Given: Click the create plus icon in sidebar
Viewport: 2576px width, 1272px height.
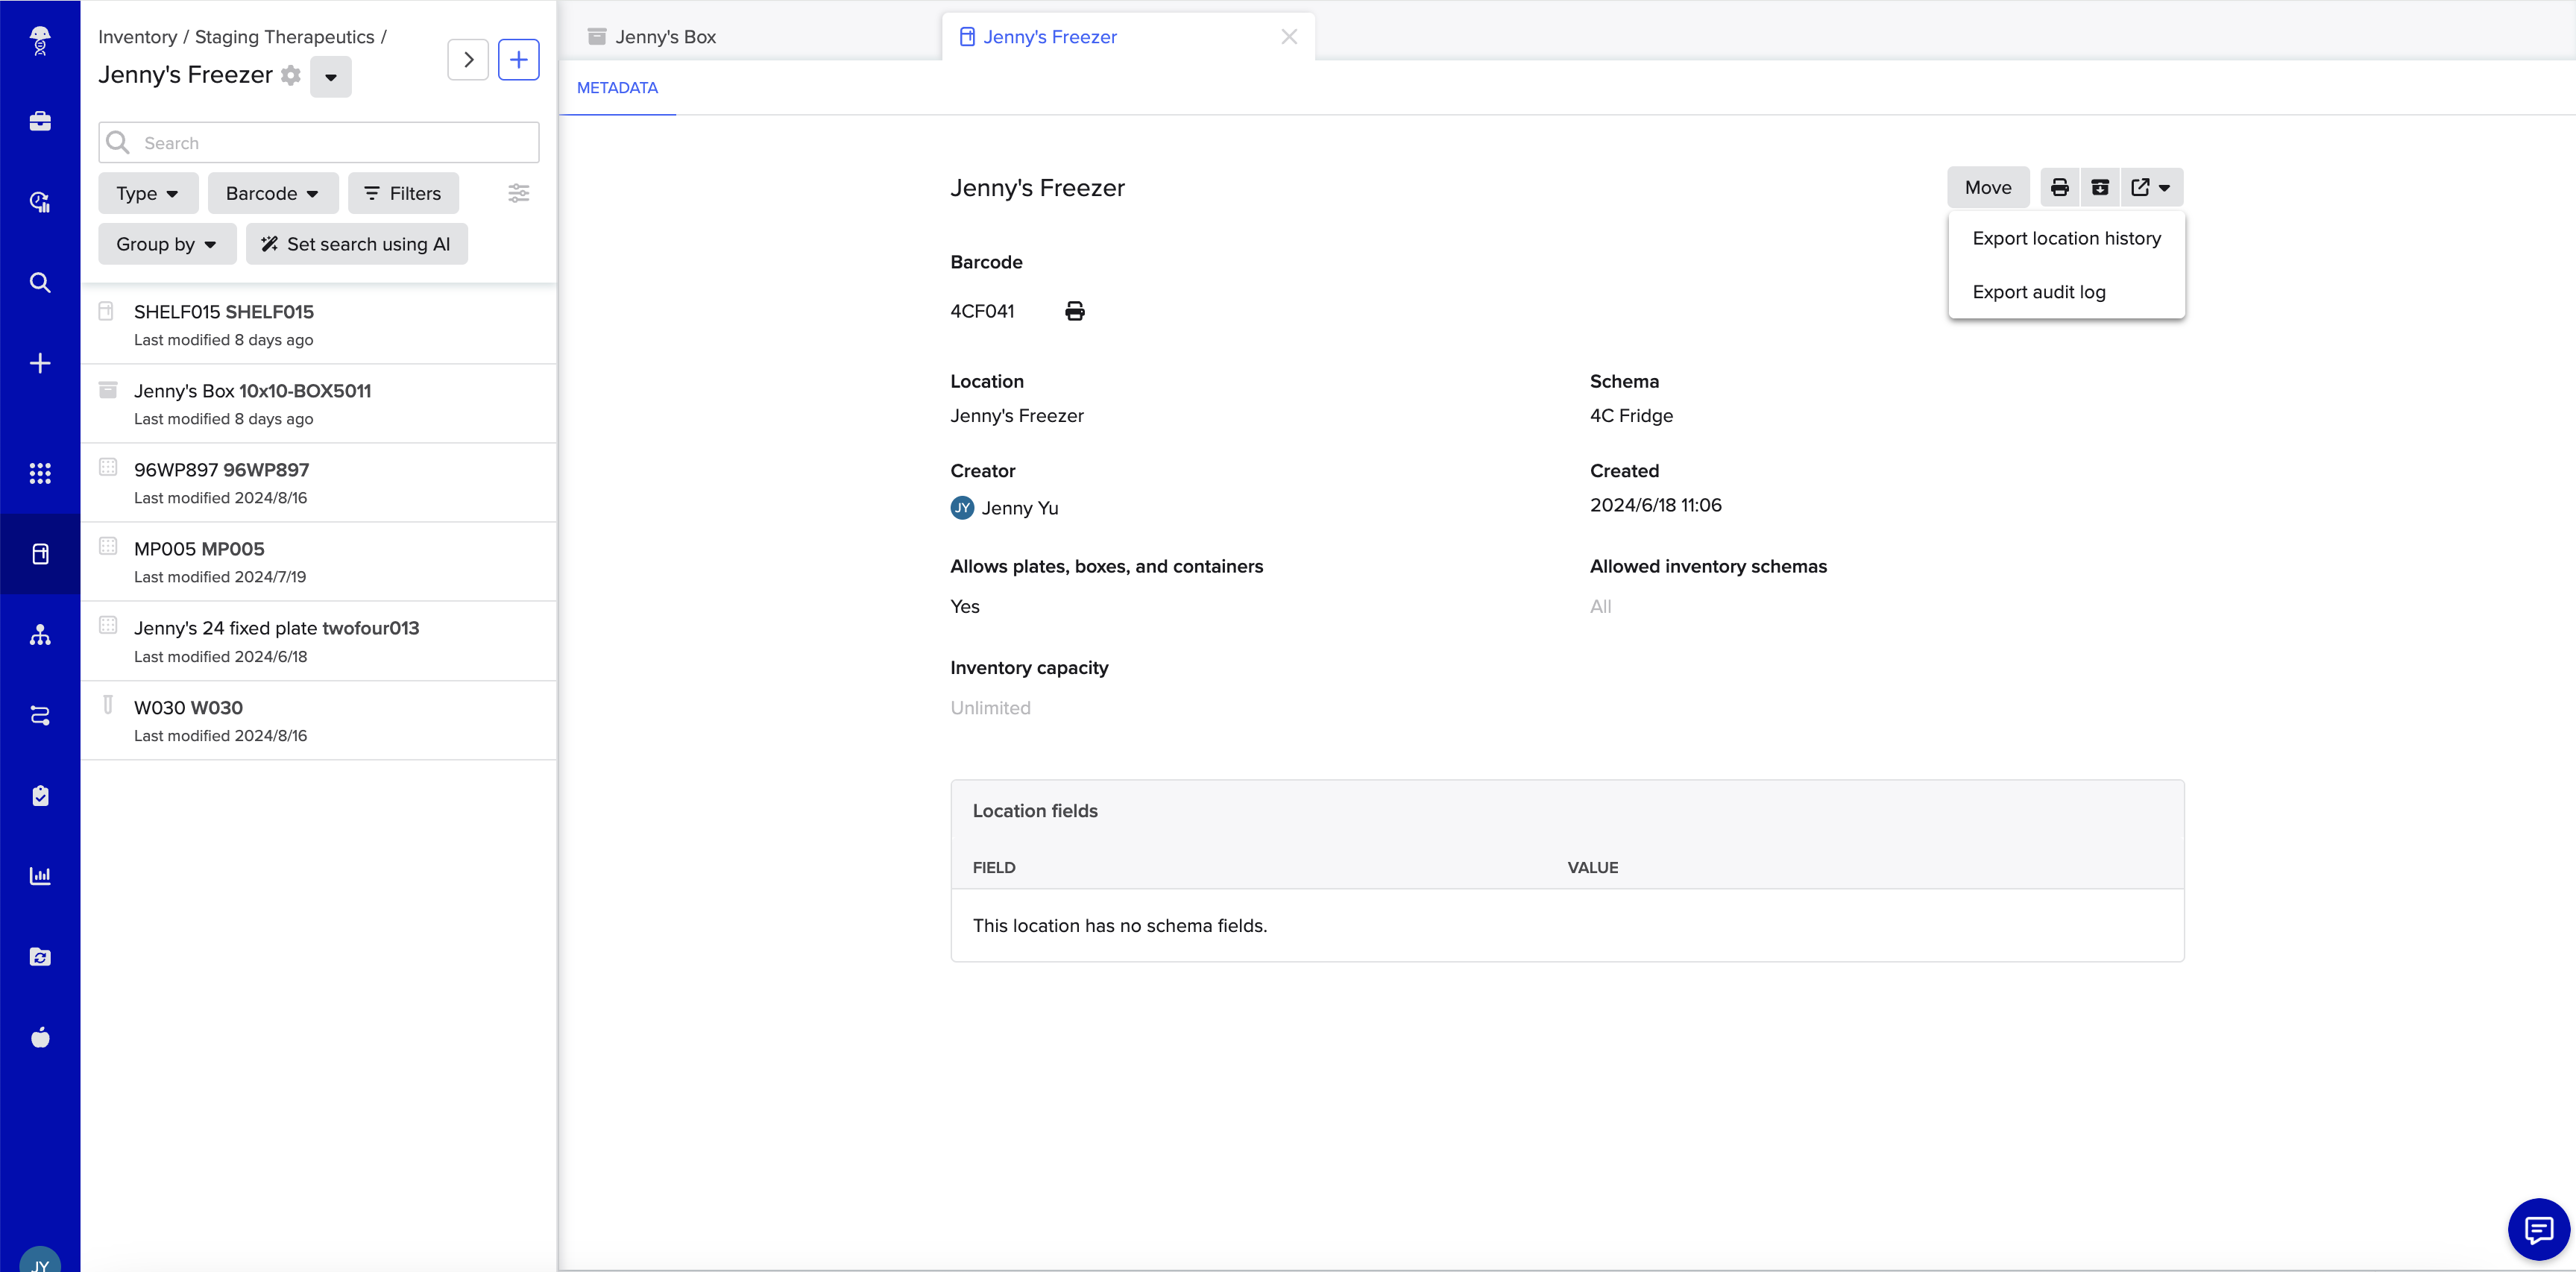Looking at the screenshot, I should [x=40, y=363].
